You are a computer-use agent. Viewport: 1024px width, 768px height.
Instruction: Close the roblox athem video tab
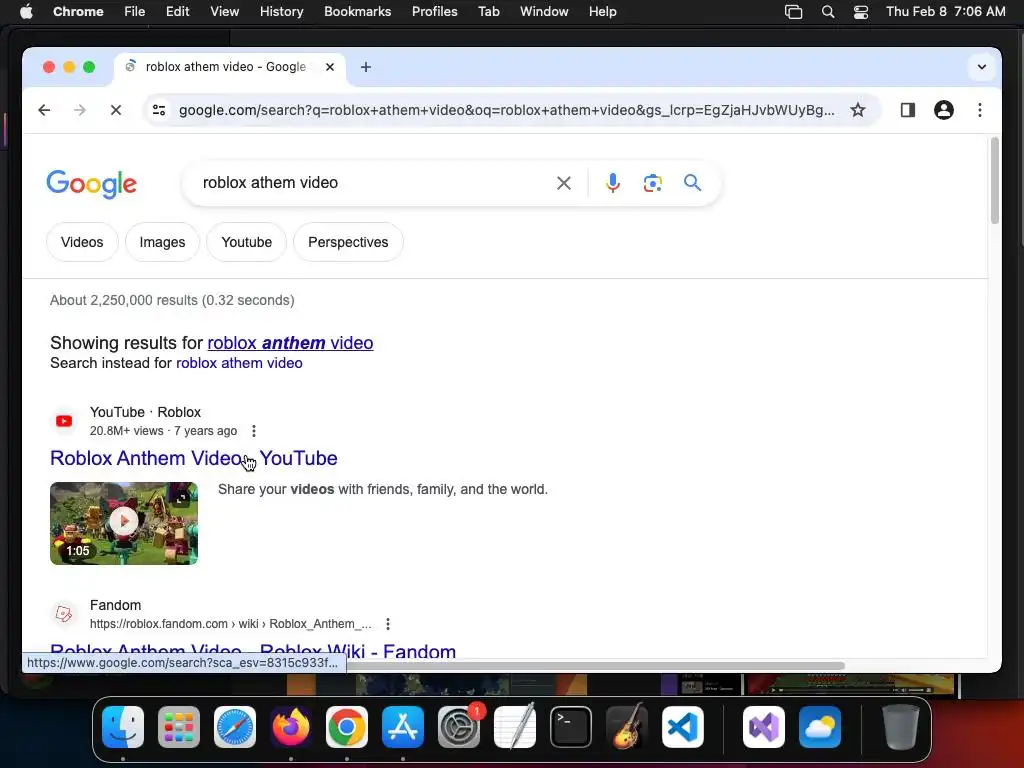click(330, 67)
